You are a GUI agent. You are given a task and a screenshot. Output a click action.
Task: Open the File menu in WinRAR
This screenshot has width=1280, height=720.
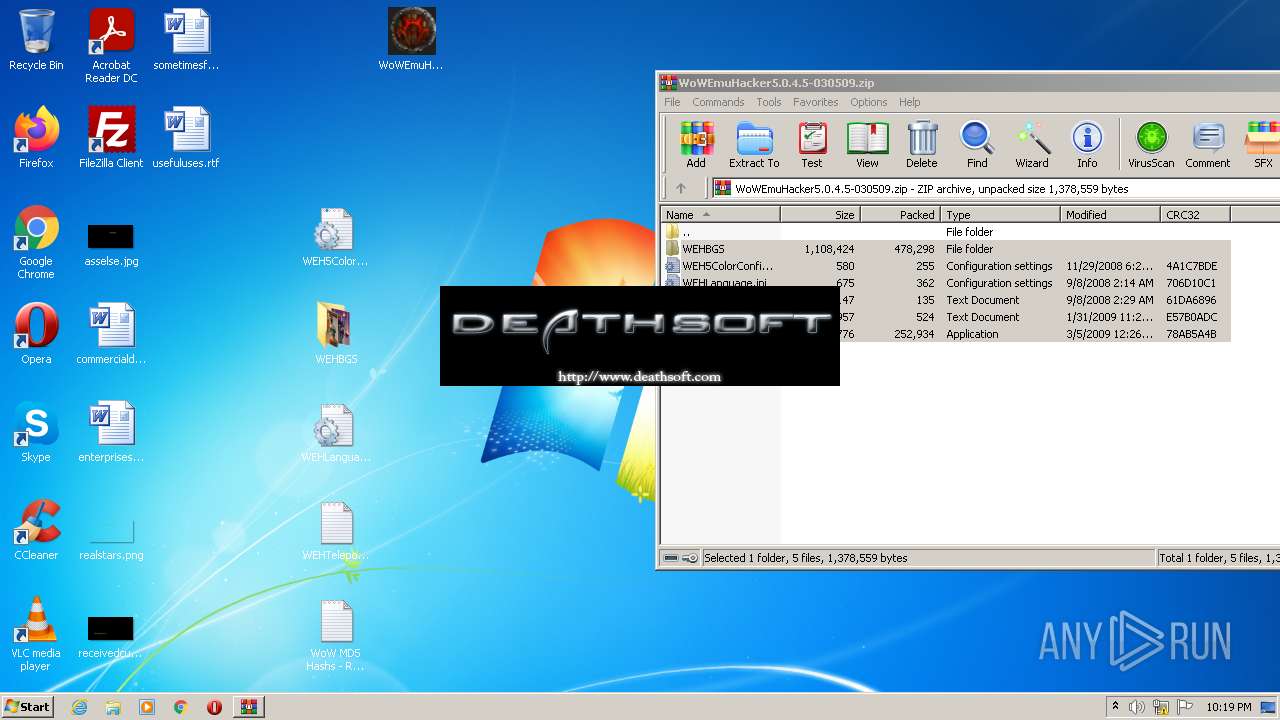[x=672, y=102]
